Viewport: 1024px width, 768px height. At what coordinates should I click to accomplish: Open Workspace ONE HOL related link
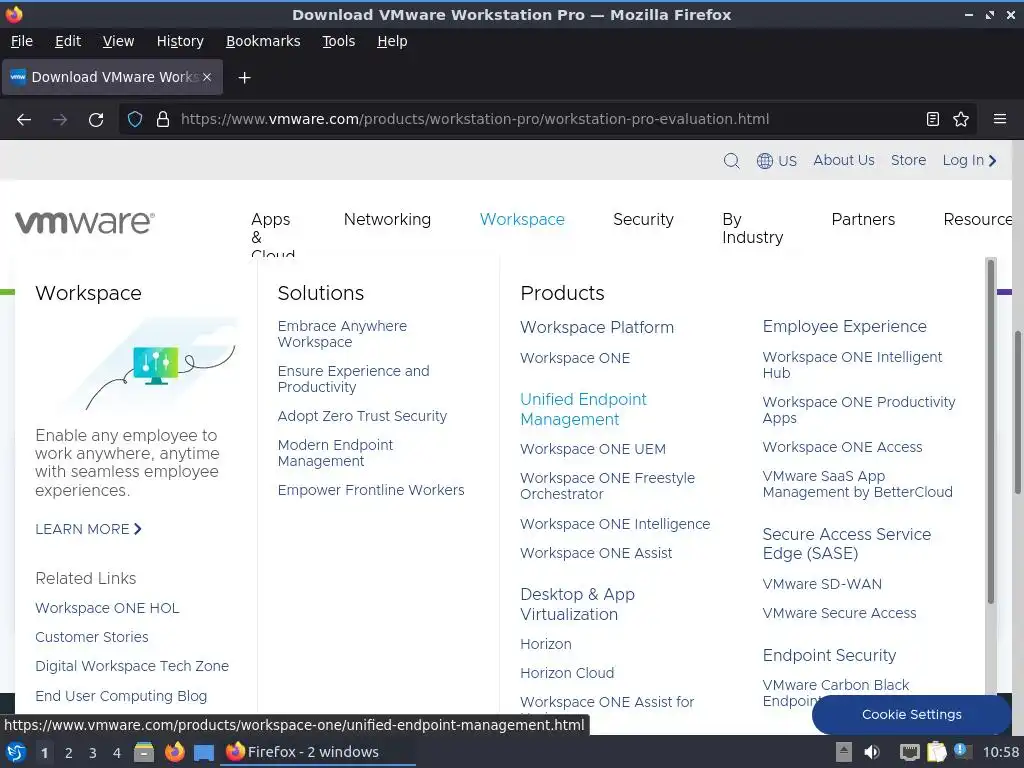pos(107,608)
